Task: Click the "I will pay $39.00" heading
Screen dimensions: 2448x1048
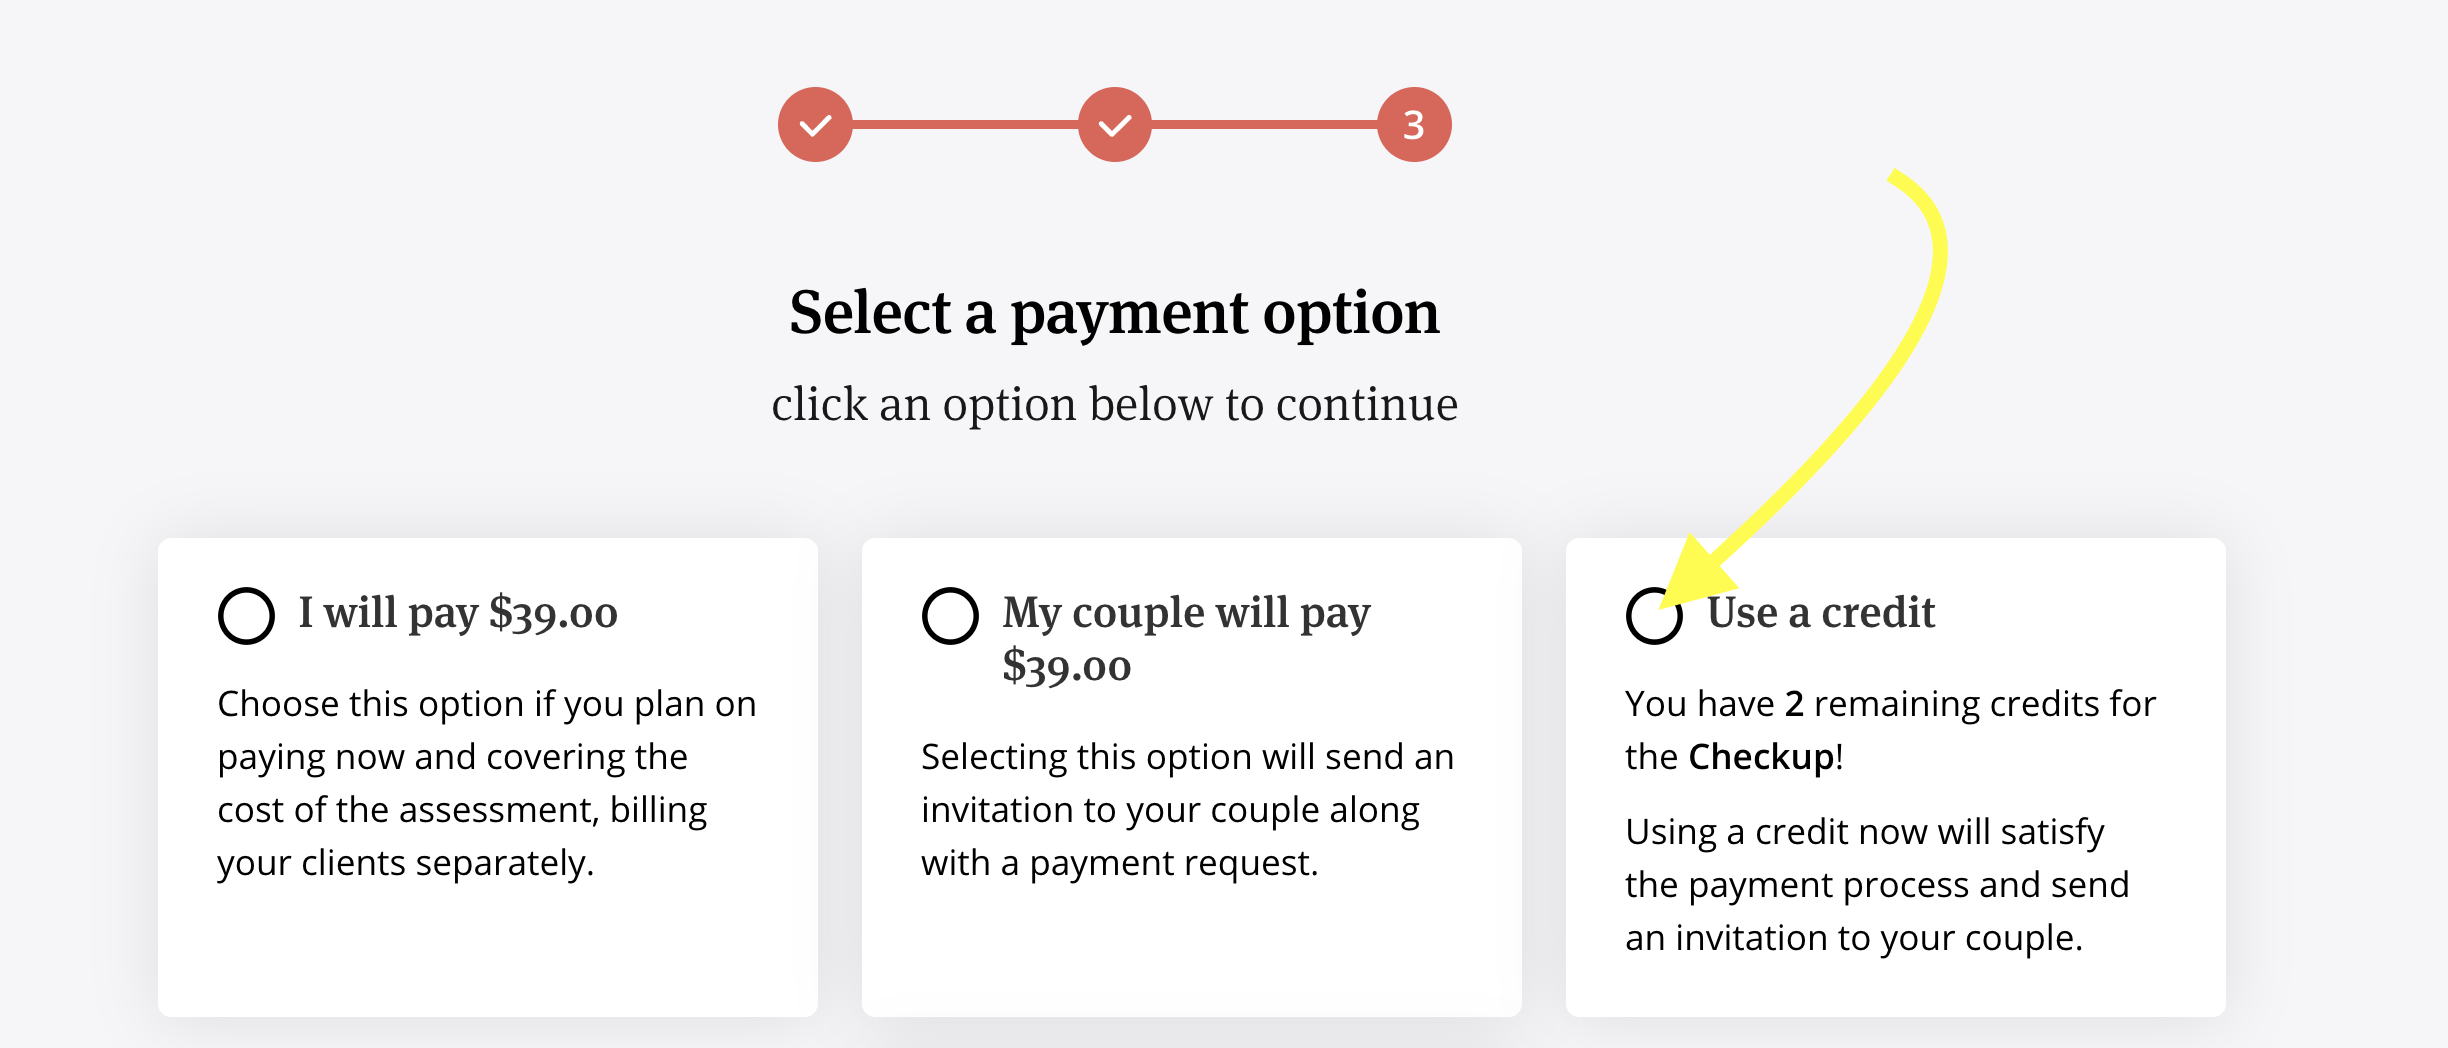Action: click(458, 612)
